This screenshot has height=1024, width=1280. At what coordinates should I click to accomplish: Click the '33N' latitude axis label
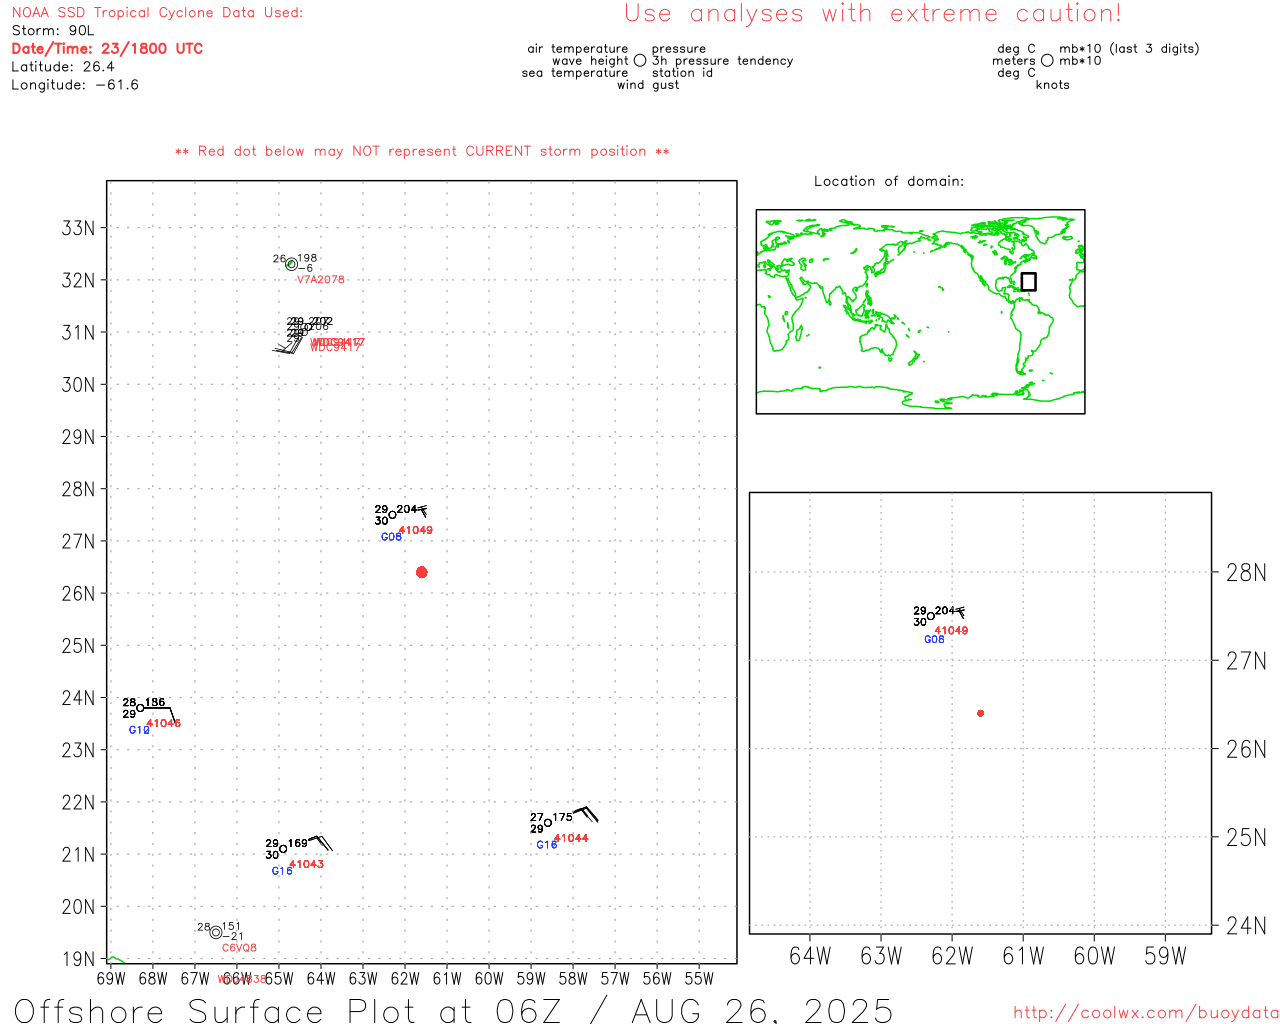[x=78, y=228]
